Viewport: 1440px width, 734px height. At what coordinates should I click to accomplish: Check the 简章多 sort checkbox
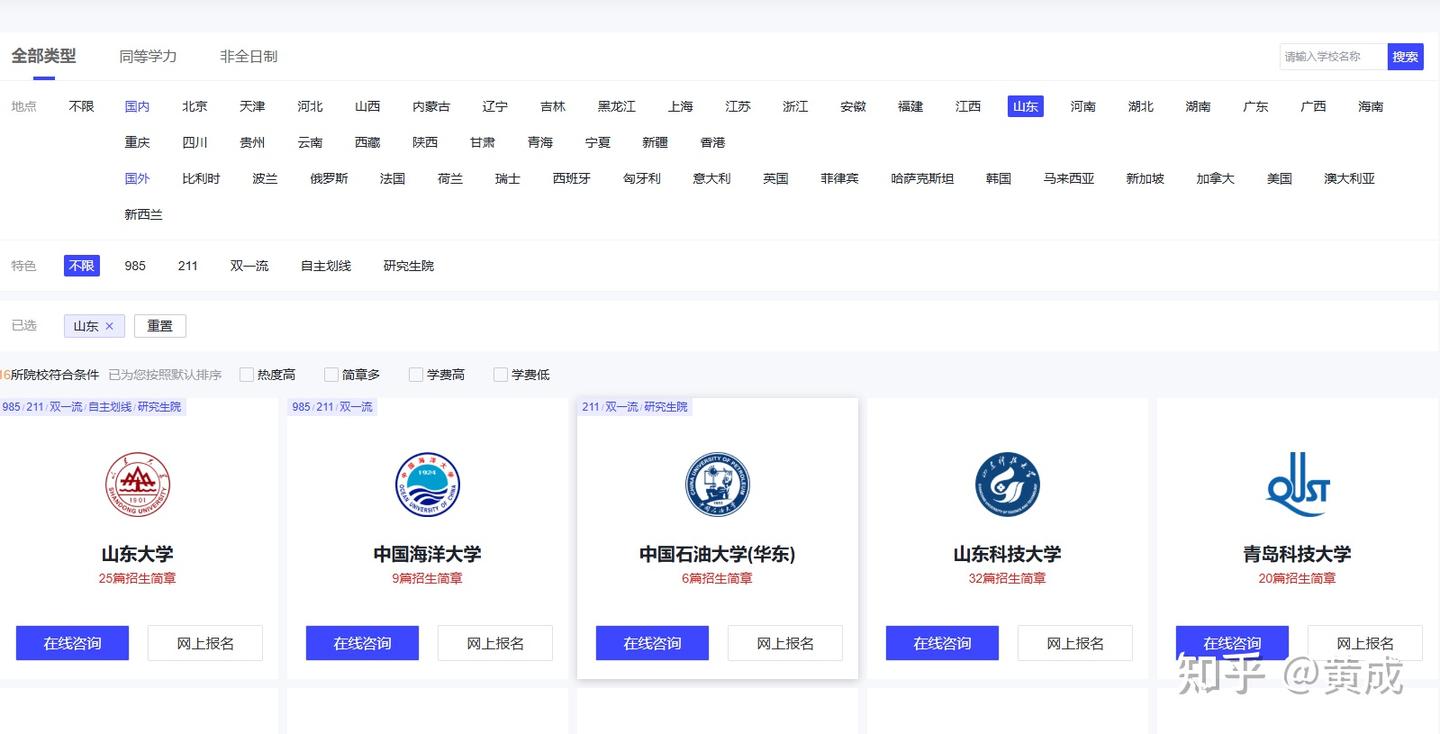[331, 375]
